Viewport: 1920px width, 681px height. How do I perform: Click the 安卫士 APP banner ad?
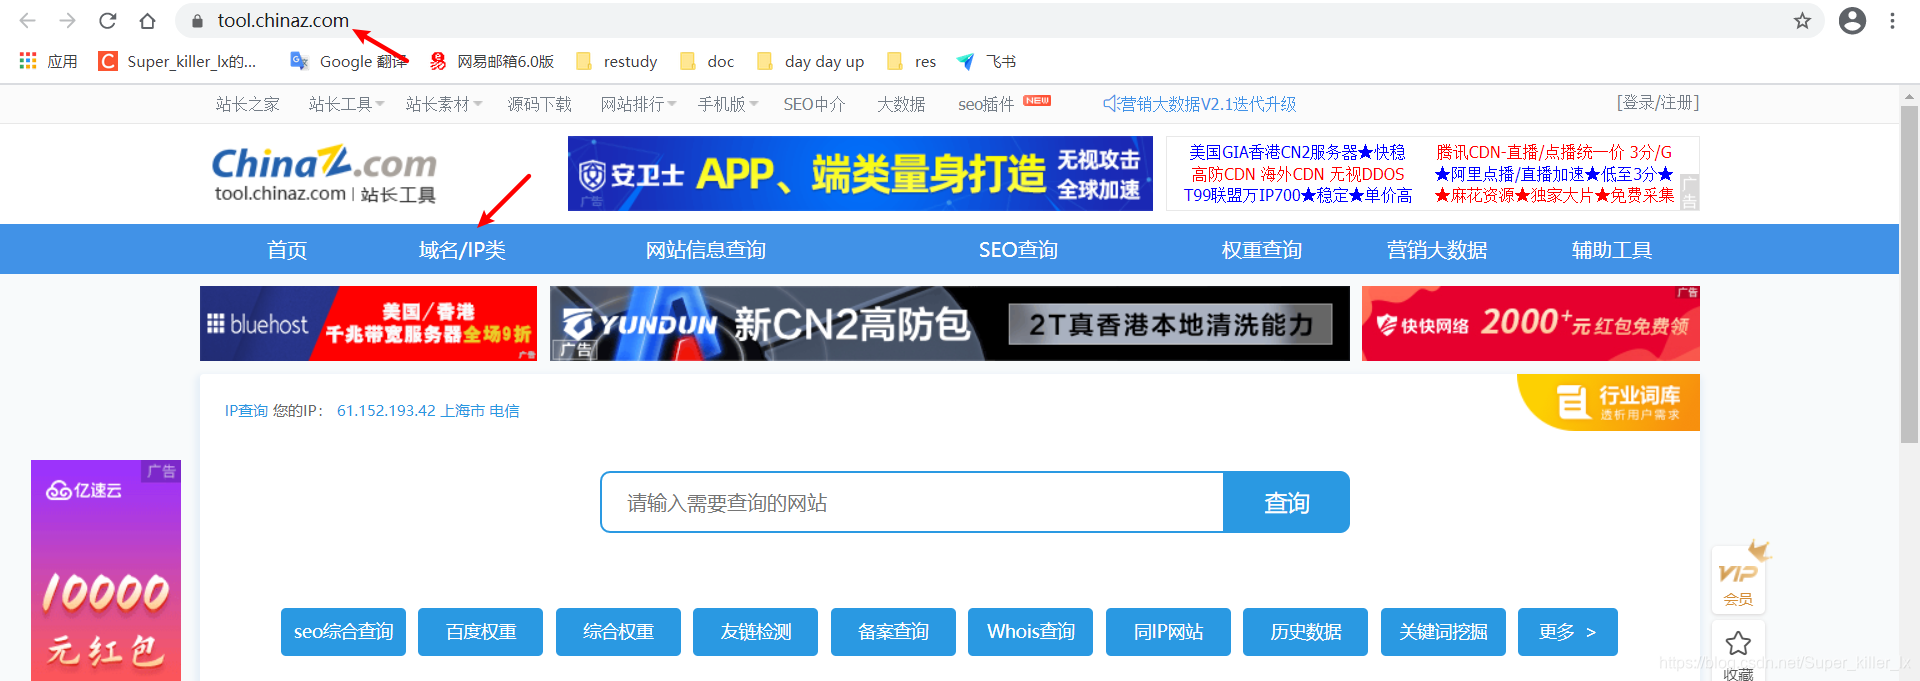coord(860,174)
